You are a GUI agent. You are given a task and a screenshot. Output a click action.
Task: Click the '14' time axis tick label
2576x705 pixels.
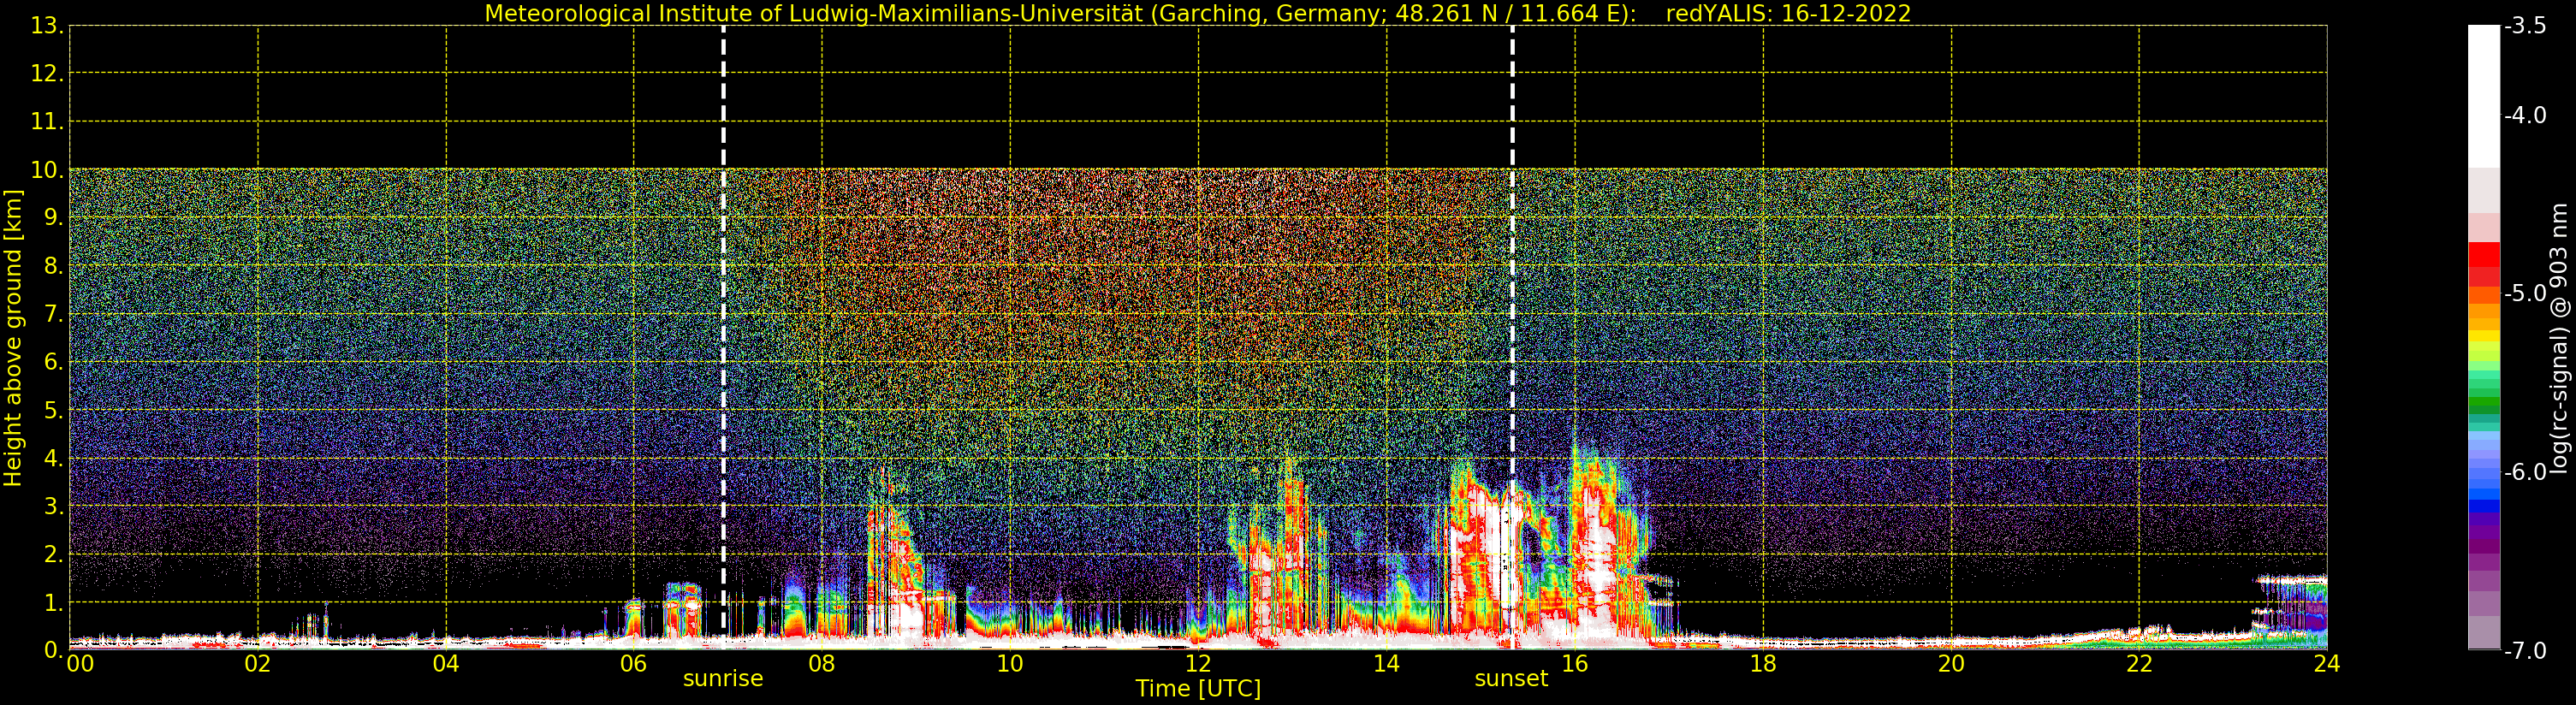coord(1386,664)
